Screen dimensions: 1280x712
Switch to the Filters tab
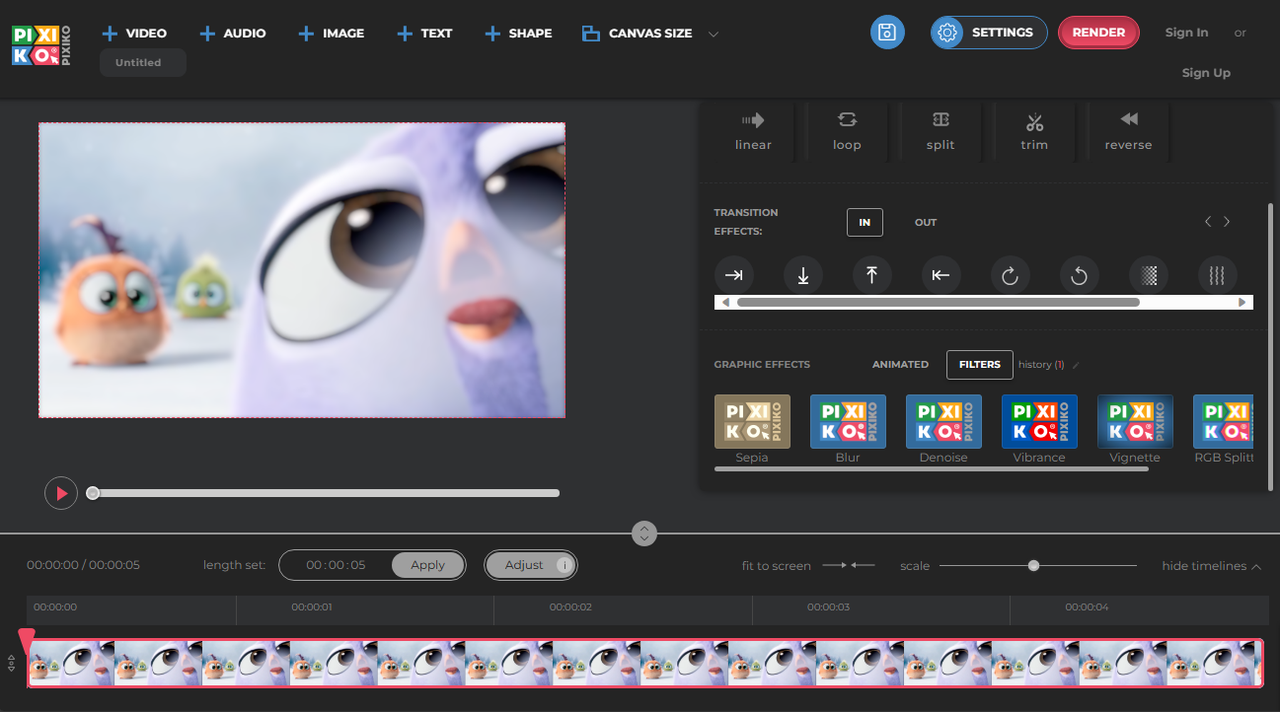coord(980,365)
